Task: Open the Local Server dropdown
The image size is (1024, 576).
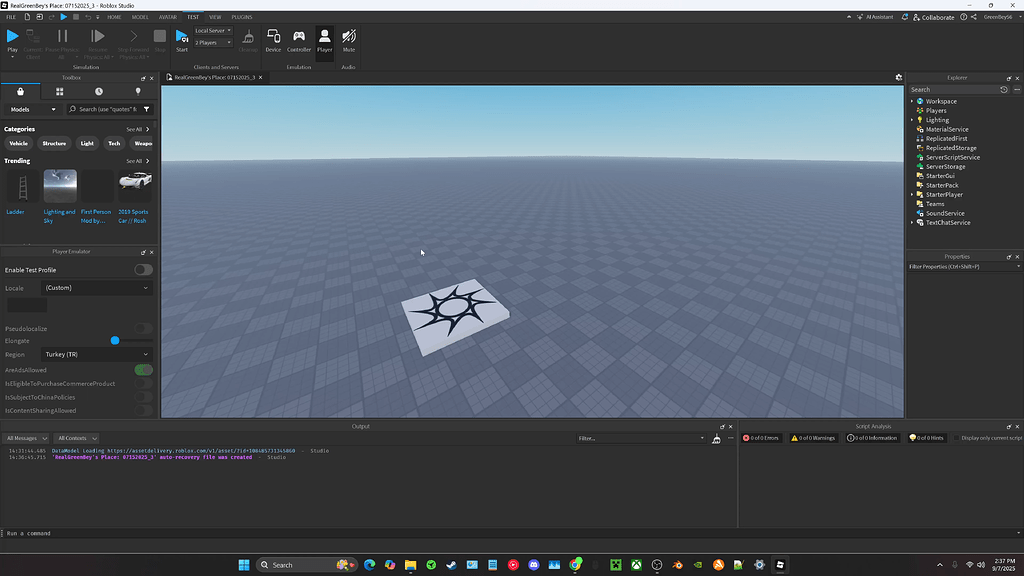Action: pos(213,31)
